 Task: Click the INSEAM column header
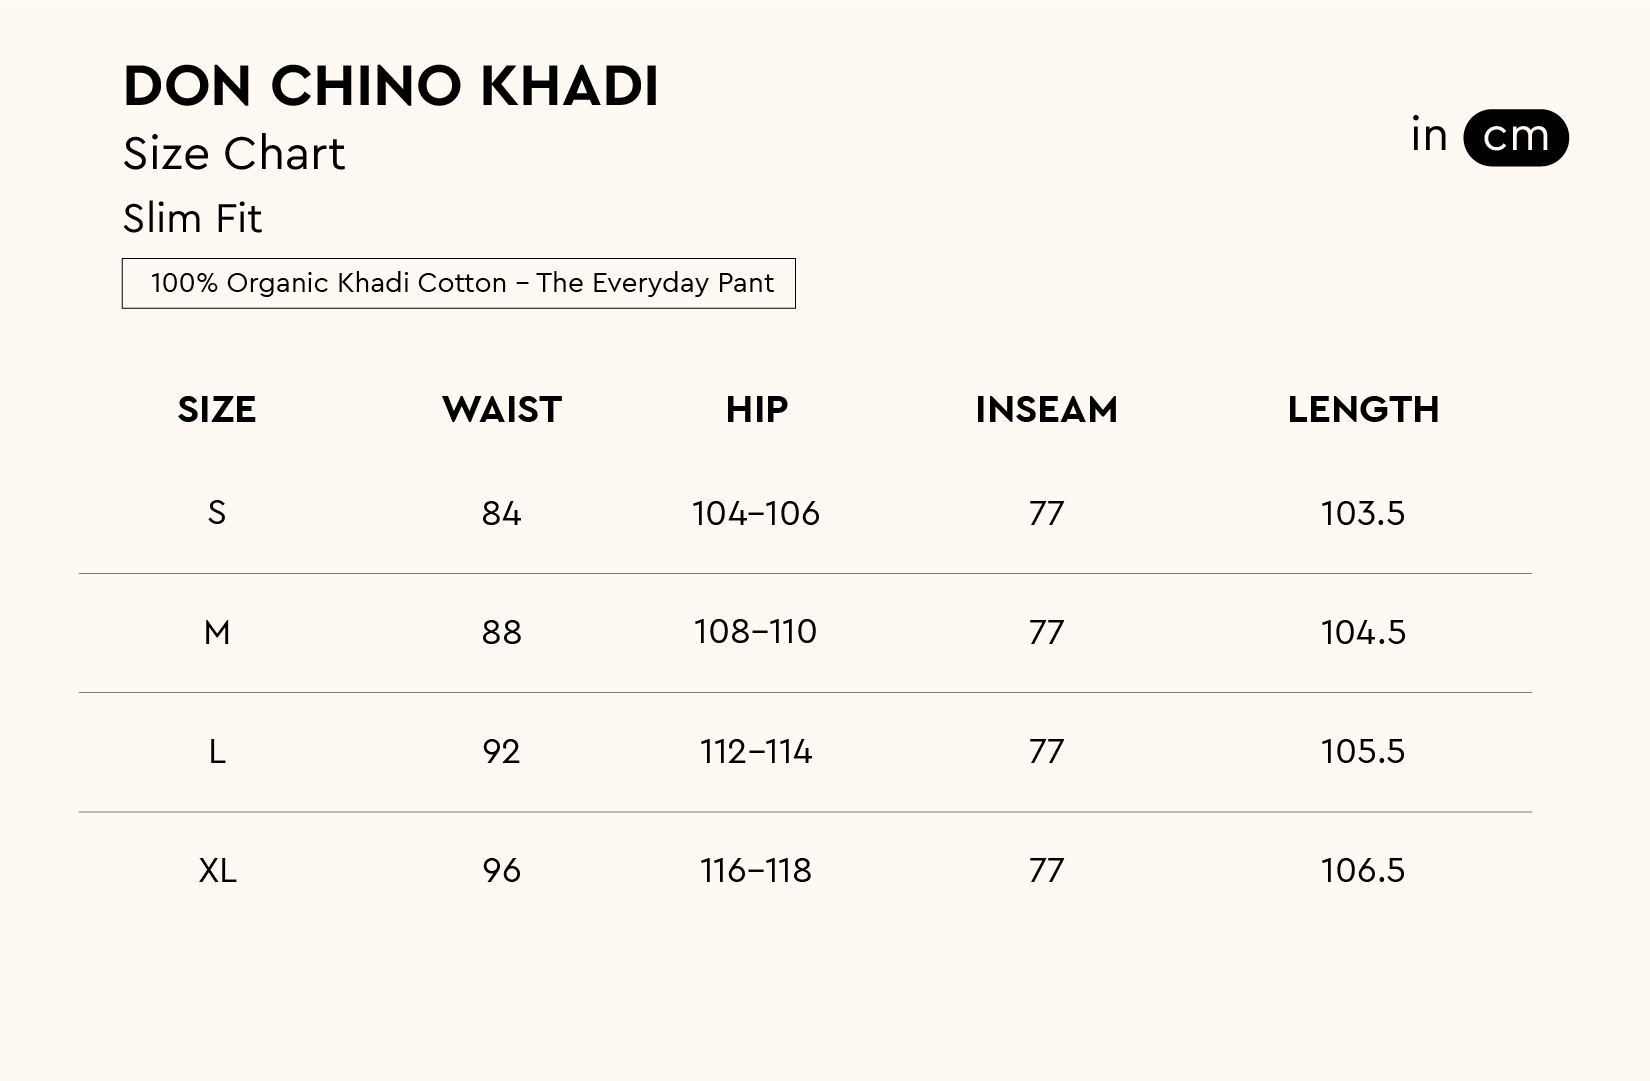coord(1046,410)
